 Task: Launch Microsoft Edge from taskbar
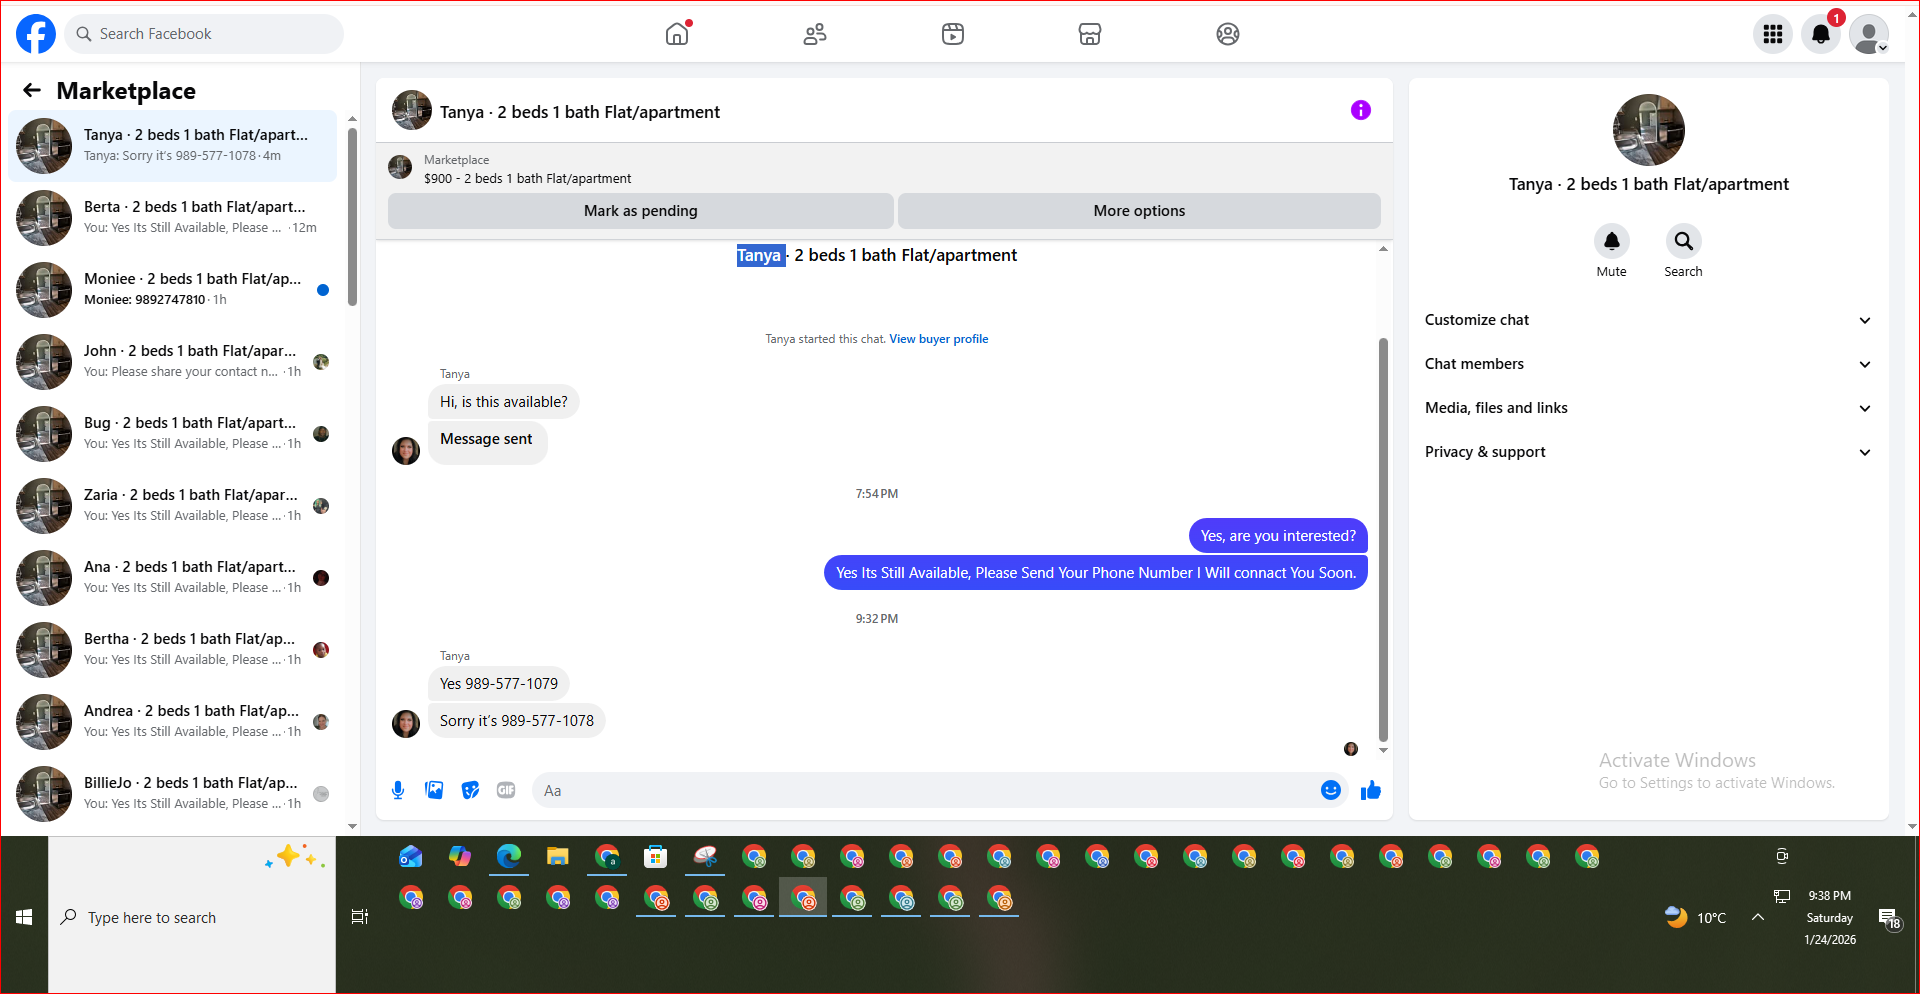pos(509,856)
